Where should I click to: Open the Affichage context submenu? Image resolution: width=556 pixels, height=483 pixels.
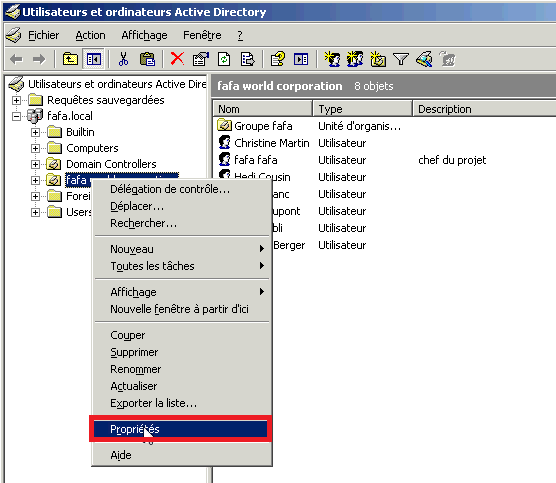182,292
